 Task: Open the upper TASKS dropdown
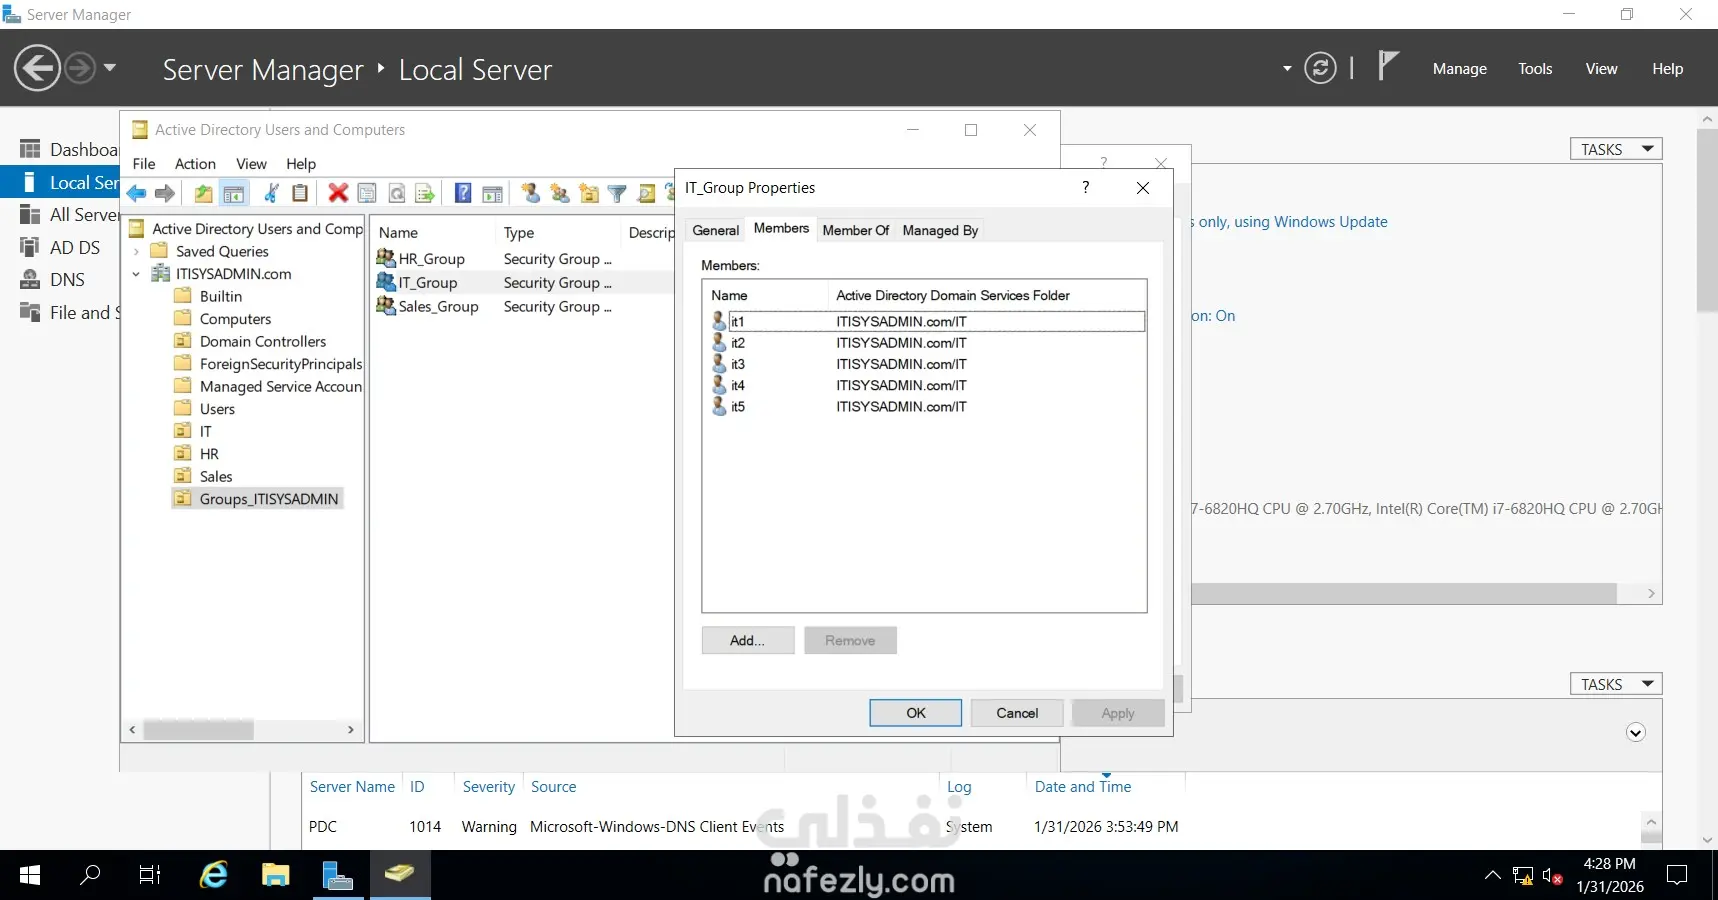point(1616,149)
